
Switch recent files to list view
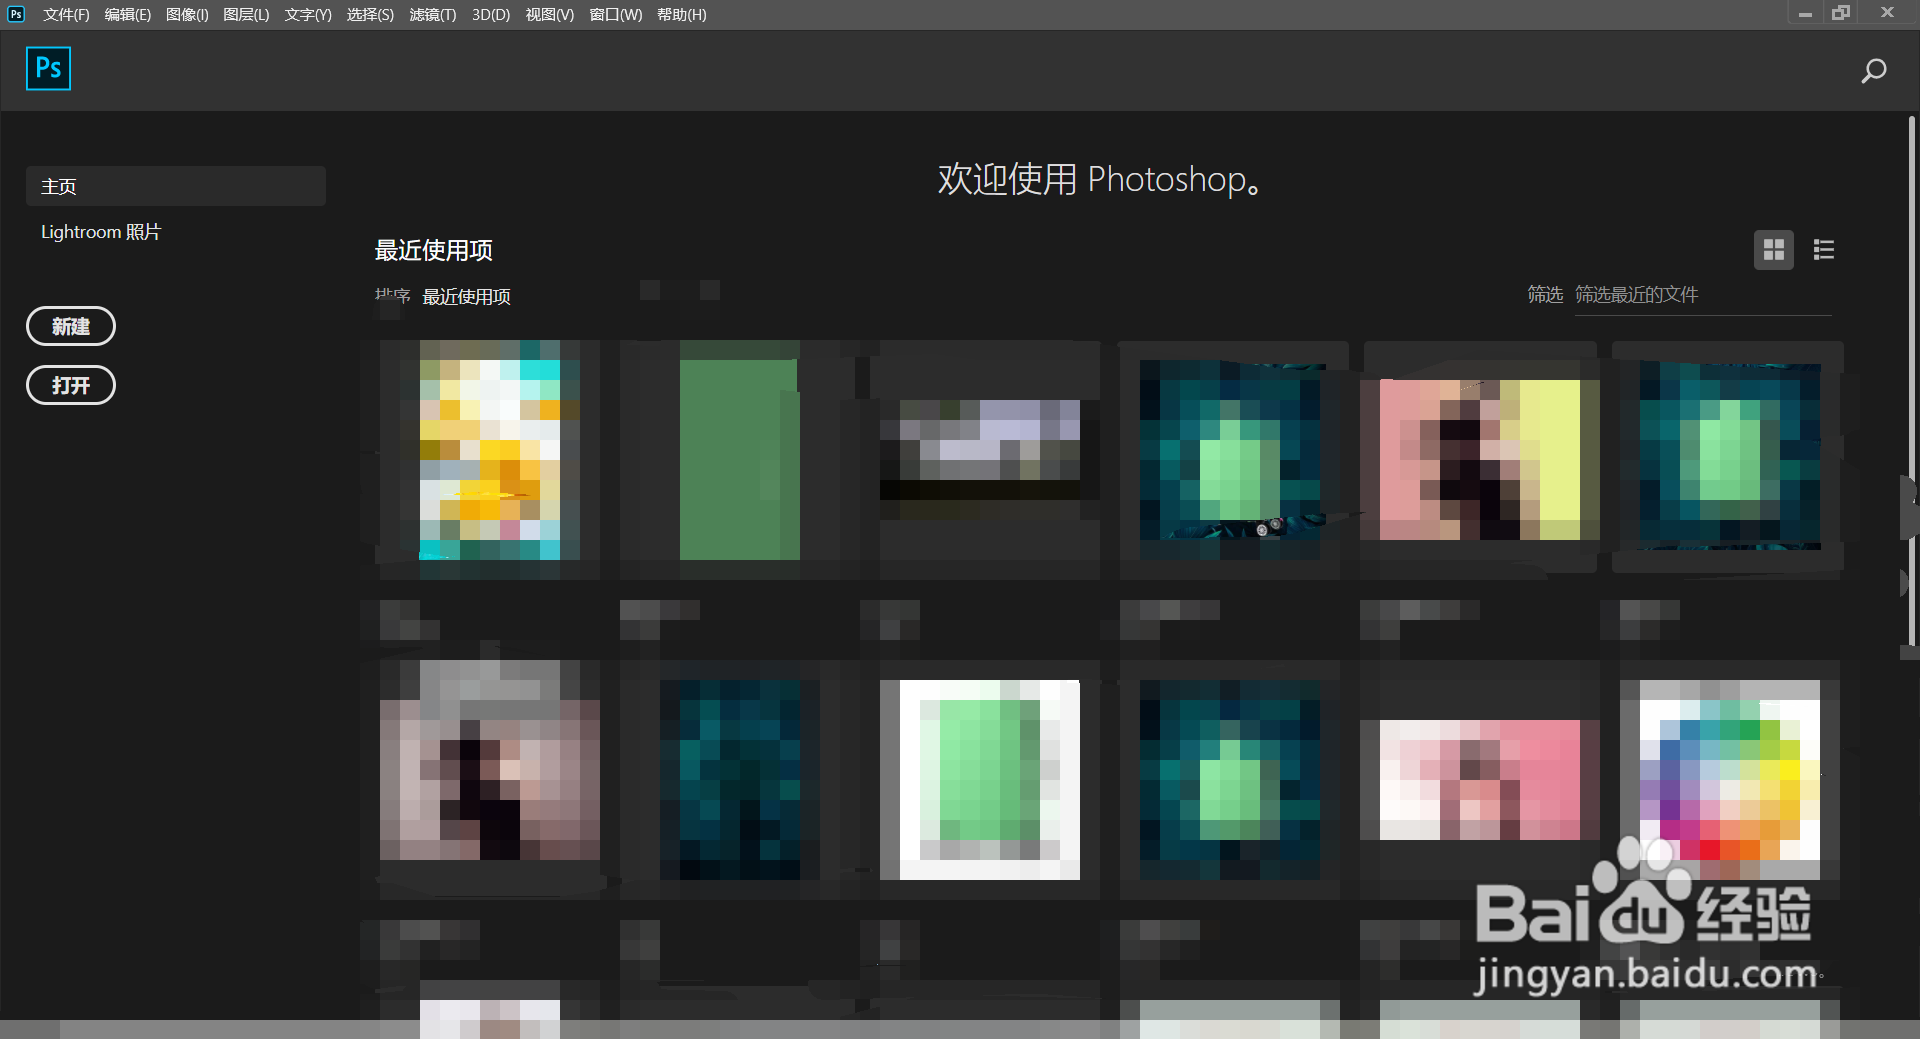coord(1823,250)
